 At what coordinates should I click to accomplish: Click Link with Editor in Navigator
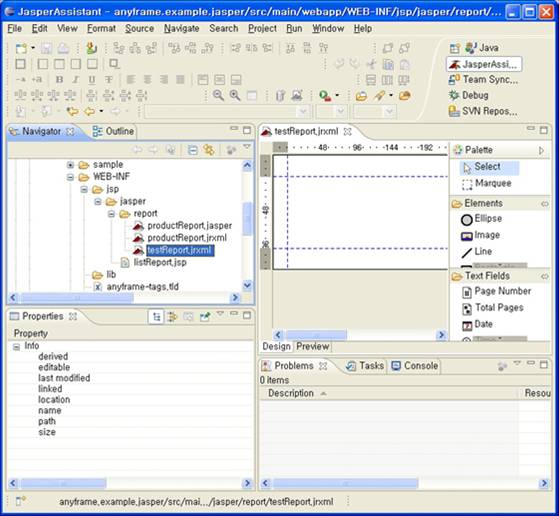coord(209,150)
